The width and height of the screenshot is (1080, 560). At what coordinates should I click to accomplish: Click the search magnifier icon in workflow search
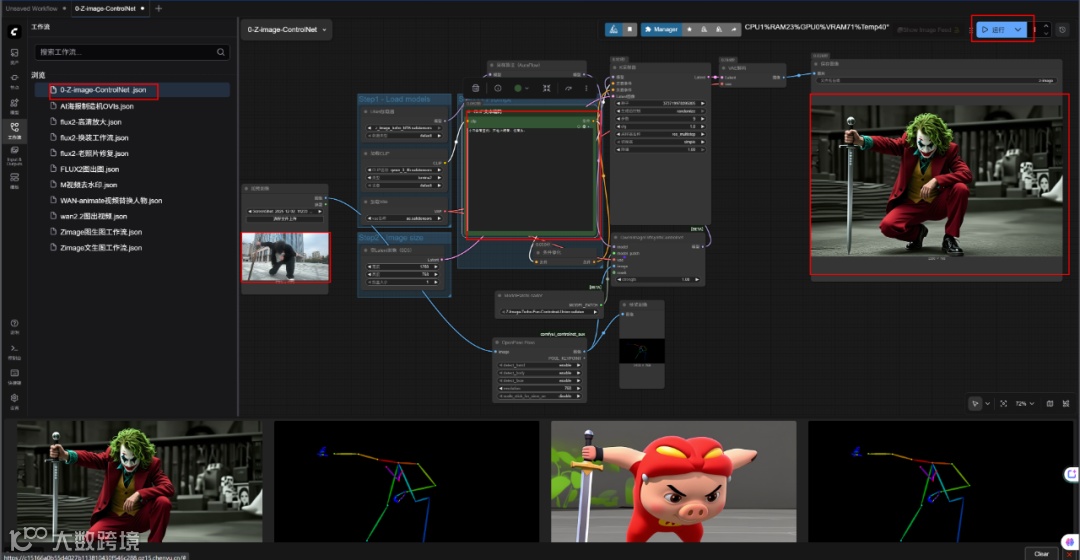(x=220, y=52)
